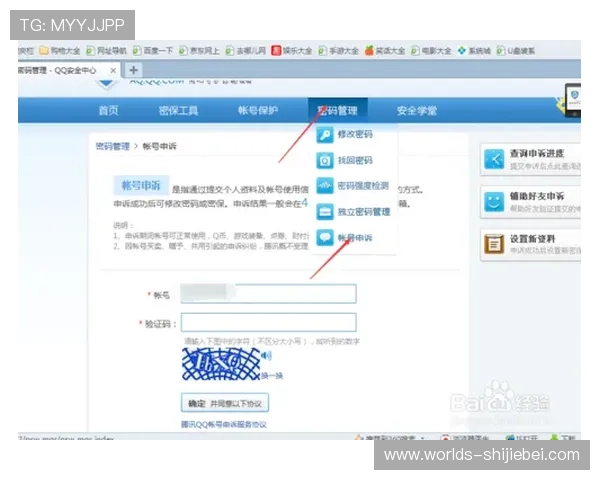The width and height of the screenshot is (600, 480).
Task: Open the 安全学堂 navigation menu
Action: [x=417, y=111]
